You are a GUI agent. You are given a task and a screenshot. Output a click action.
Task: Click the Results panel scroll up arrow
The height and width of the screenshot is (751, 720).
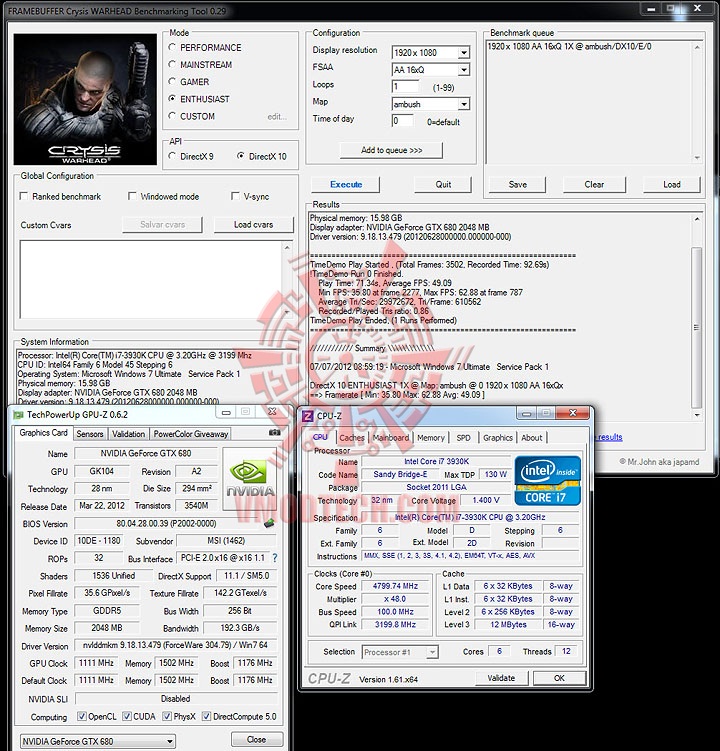click(697, 219)
